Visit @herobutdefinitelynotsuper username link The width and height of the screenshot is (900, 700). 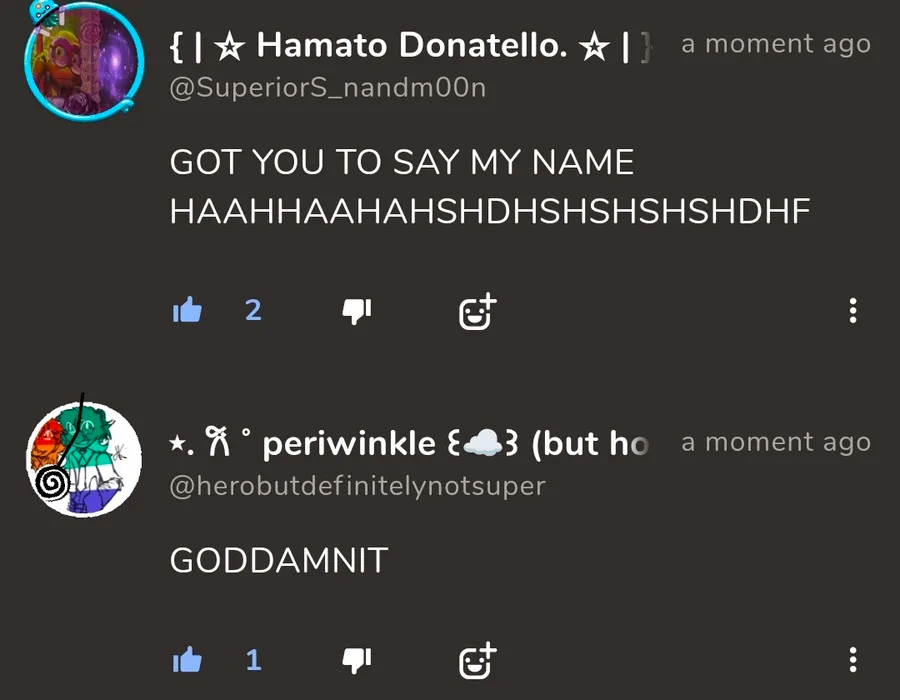[x=358, y=486]
